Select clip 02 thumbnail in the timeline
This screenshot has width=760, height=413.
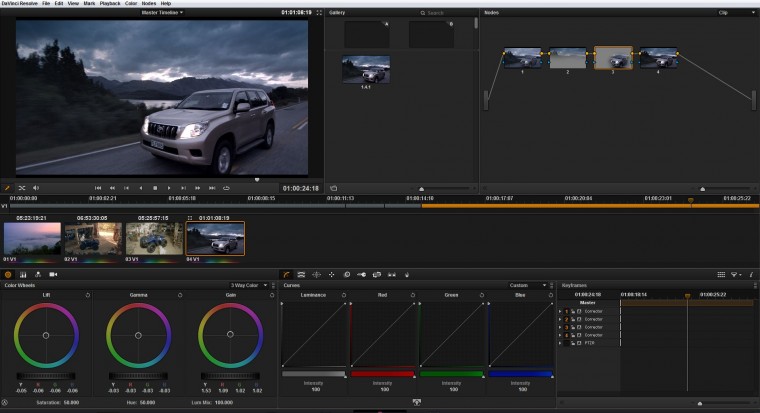93,238
